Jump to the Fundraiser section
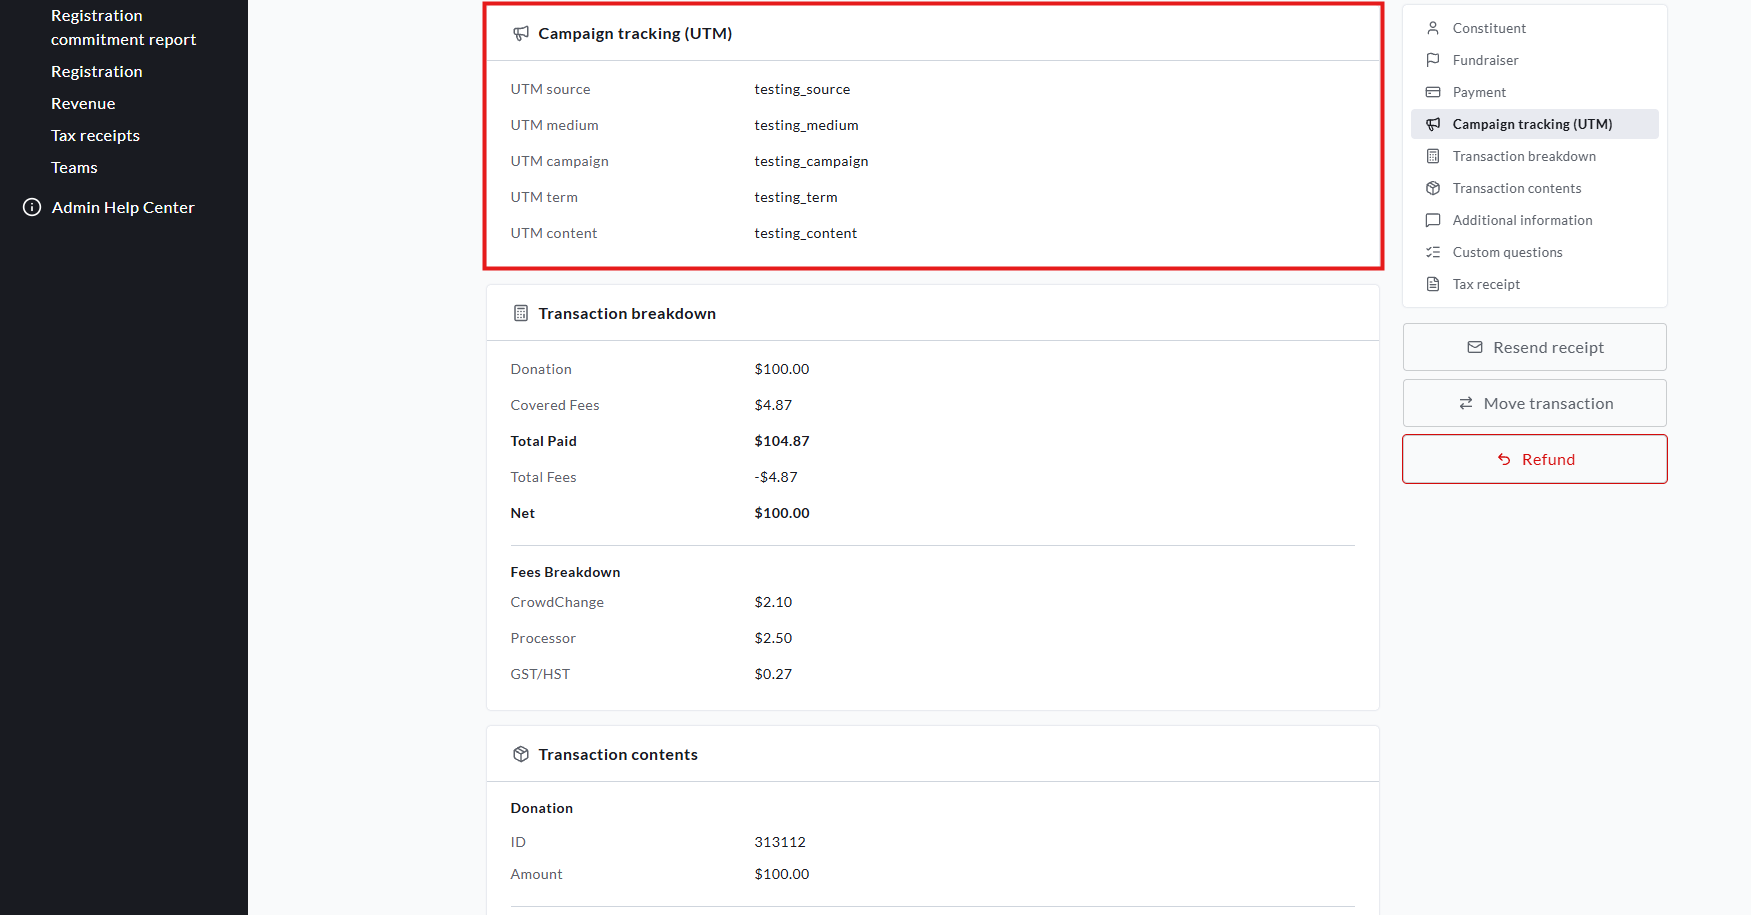This screenshot has width=1751, height=915. pos(1534,60)
